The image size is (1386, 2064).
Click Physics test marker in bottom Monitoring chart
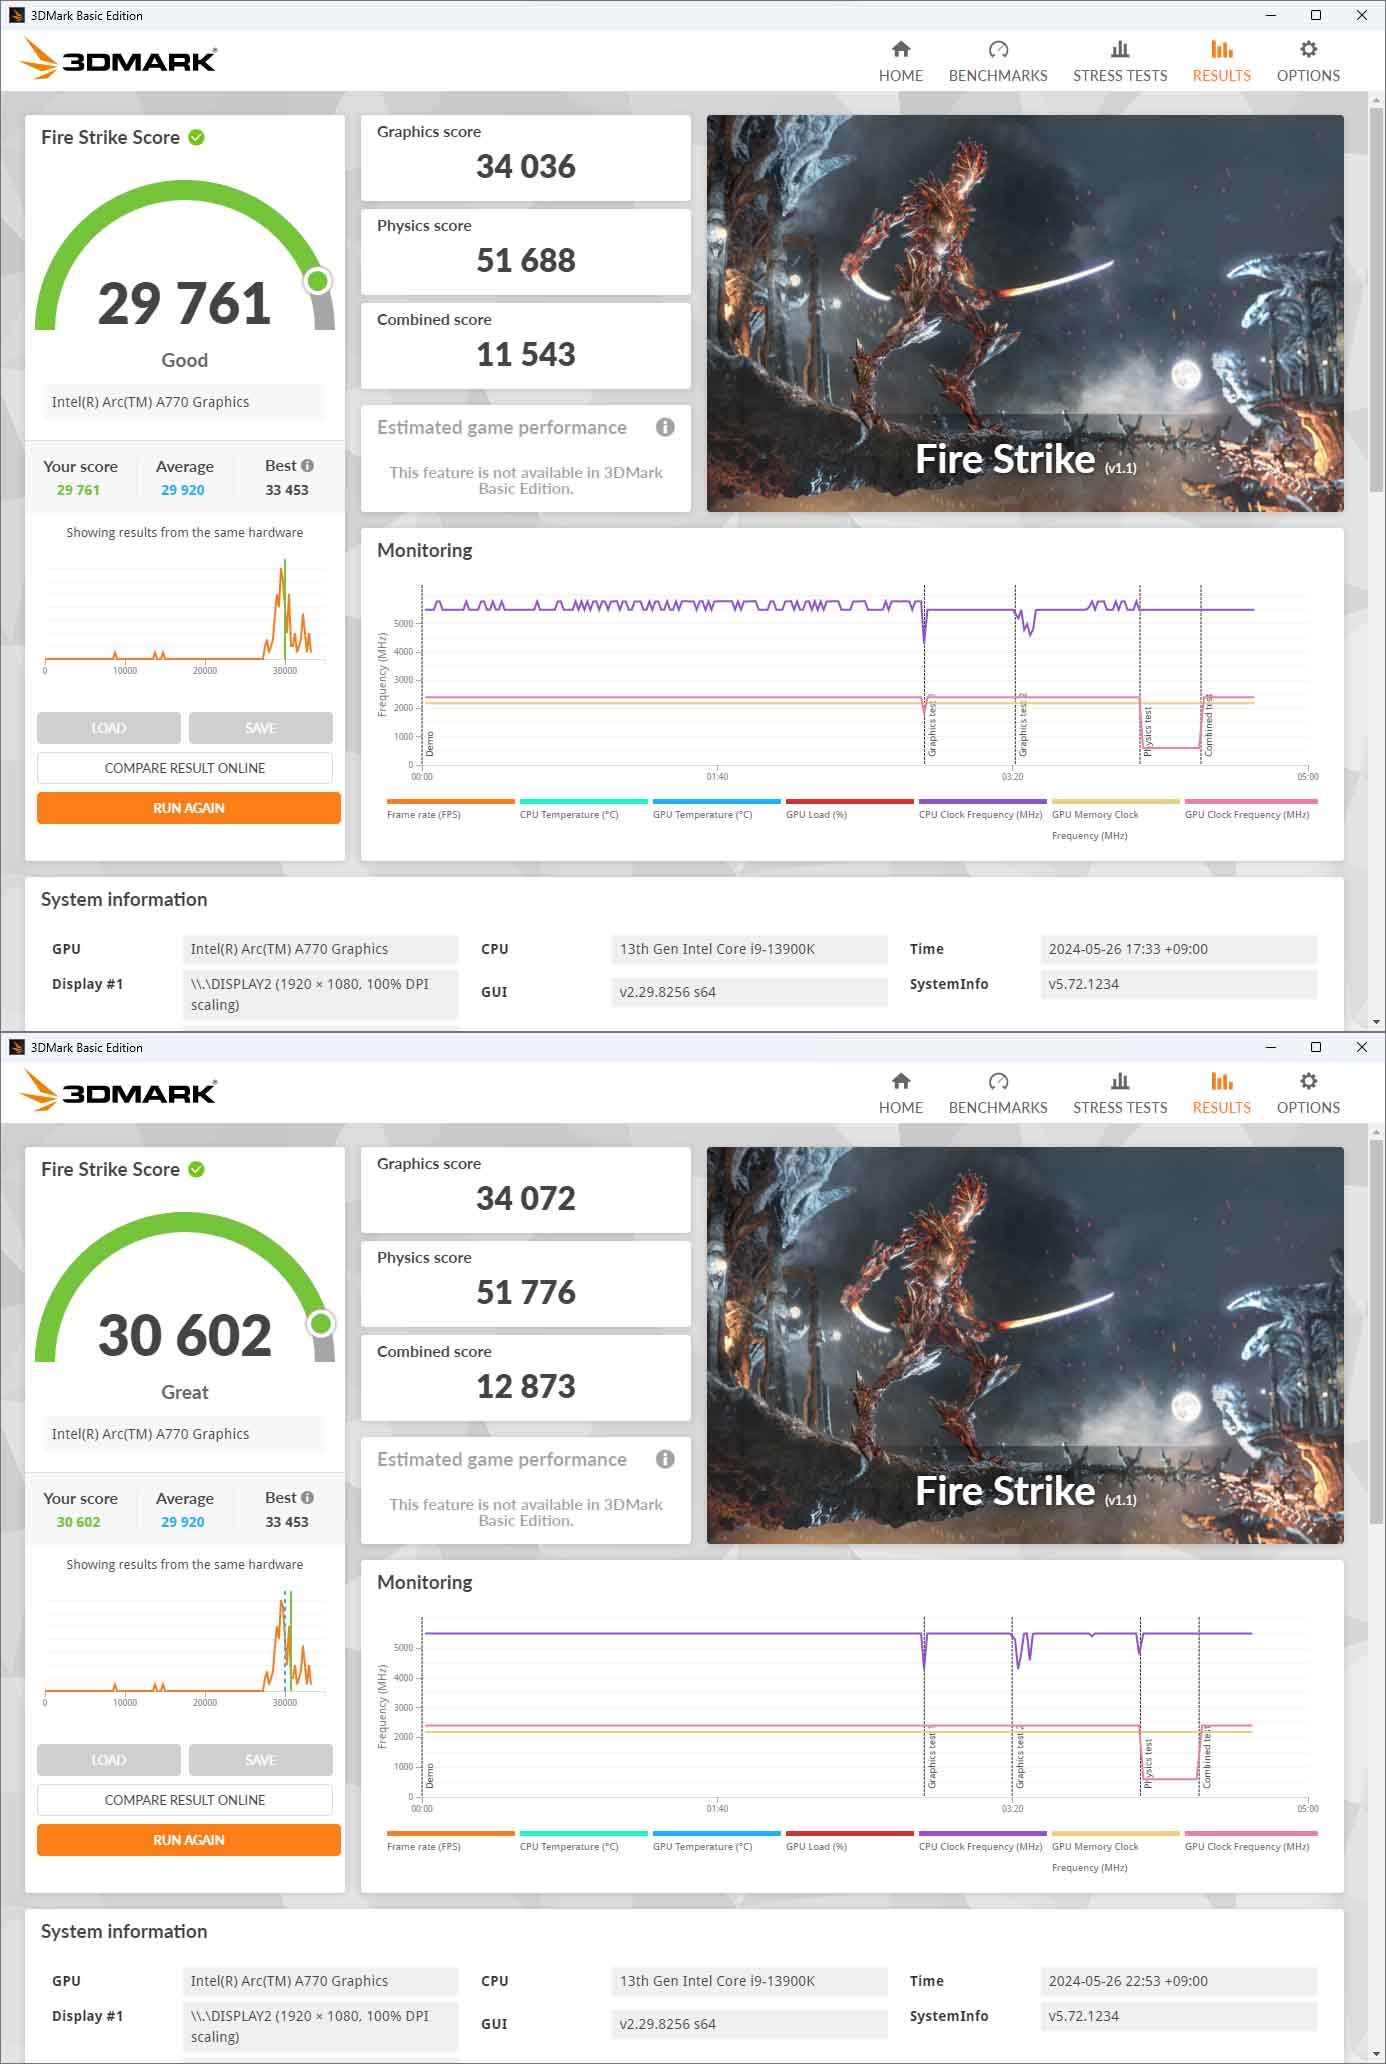(1148, 1762)
